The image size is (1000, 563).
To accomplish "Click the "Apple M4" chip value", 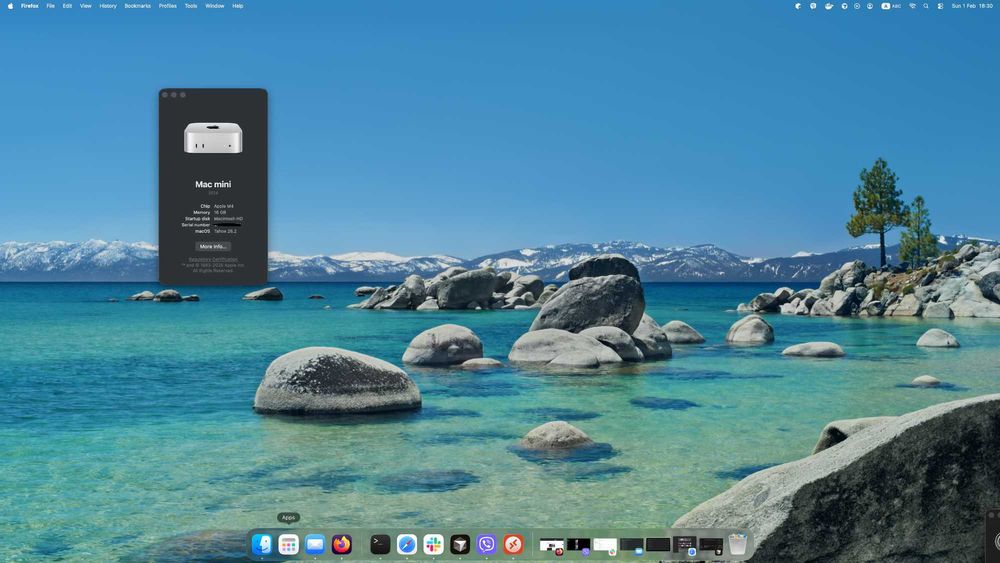I will 224,206.
